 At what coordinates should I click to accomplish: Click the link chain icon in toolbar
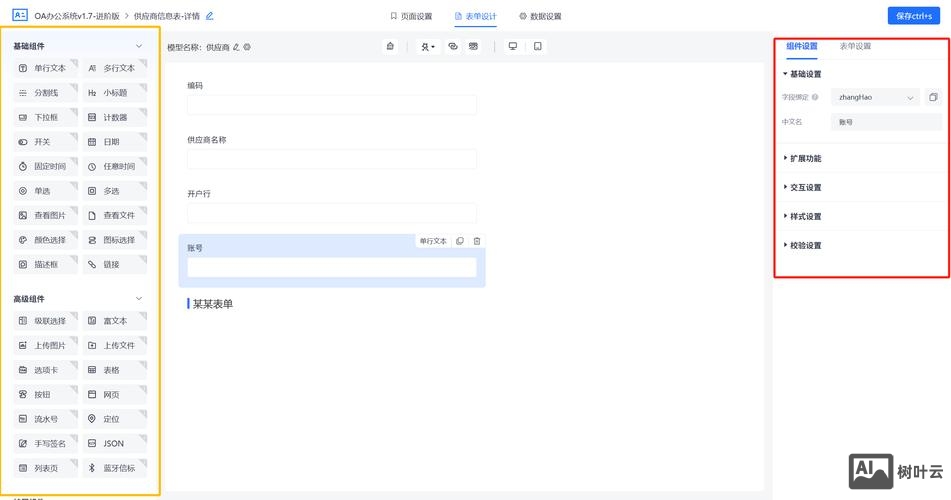point(453,46)
